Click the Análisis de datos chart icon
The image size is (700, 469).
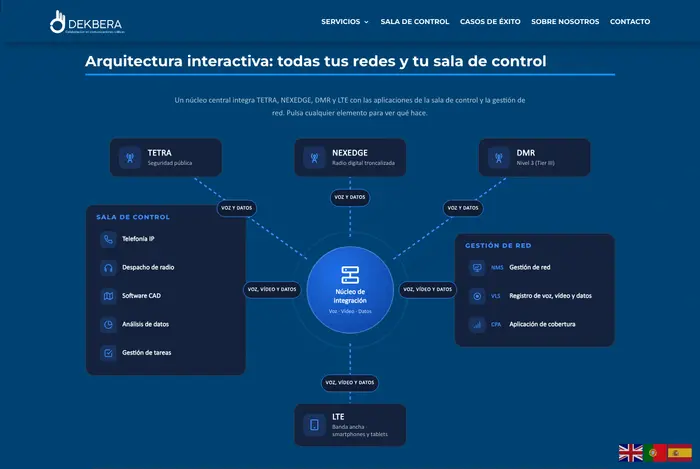[108, 324]
